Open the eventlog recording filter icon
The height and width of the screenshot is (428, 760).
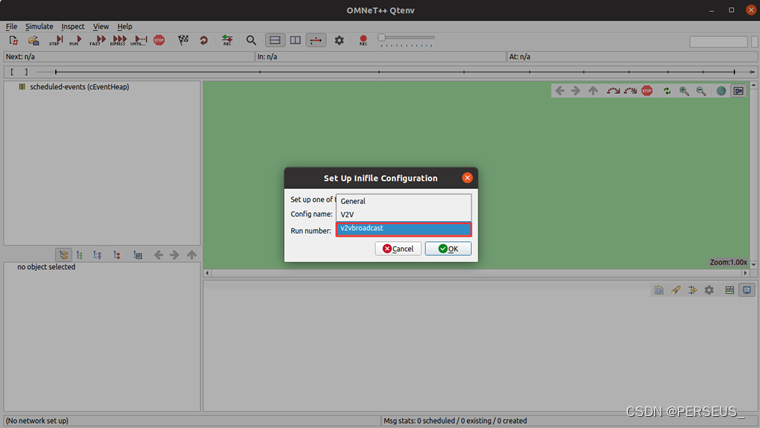[x=227, y=41]
